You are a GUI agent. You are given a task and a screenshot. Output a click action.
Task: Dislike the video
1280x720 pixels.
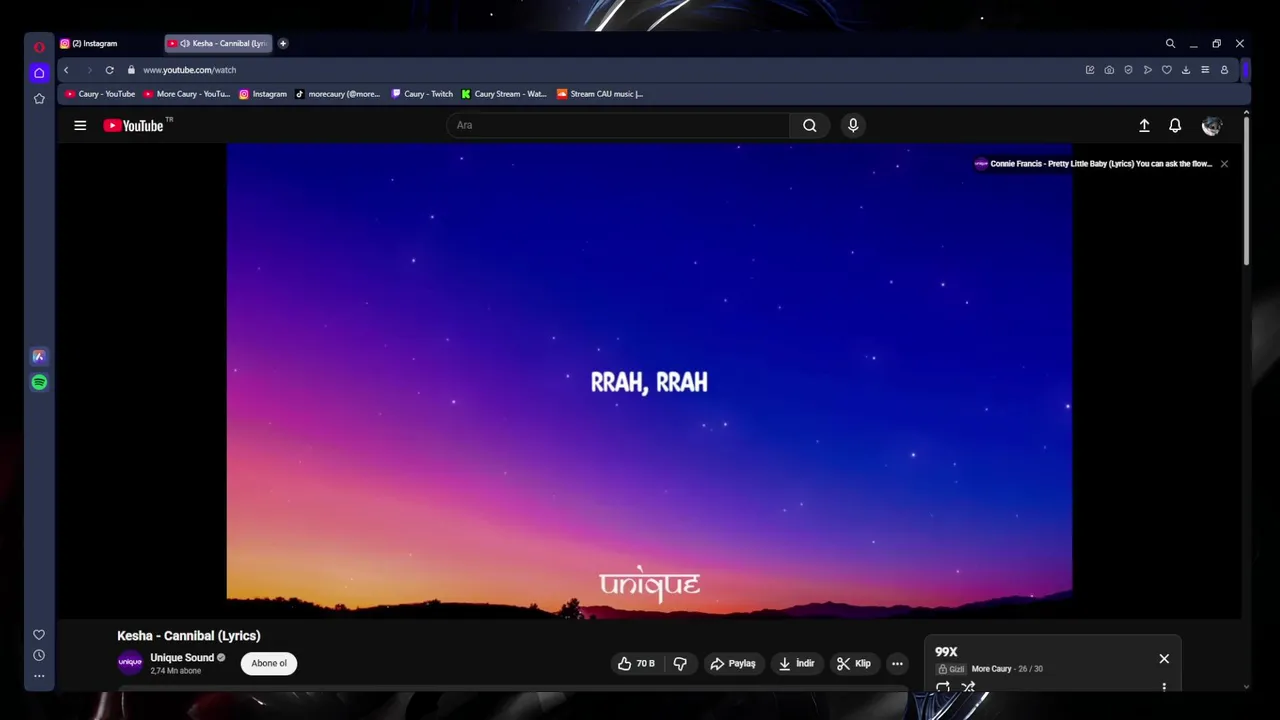click(680, 663)
